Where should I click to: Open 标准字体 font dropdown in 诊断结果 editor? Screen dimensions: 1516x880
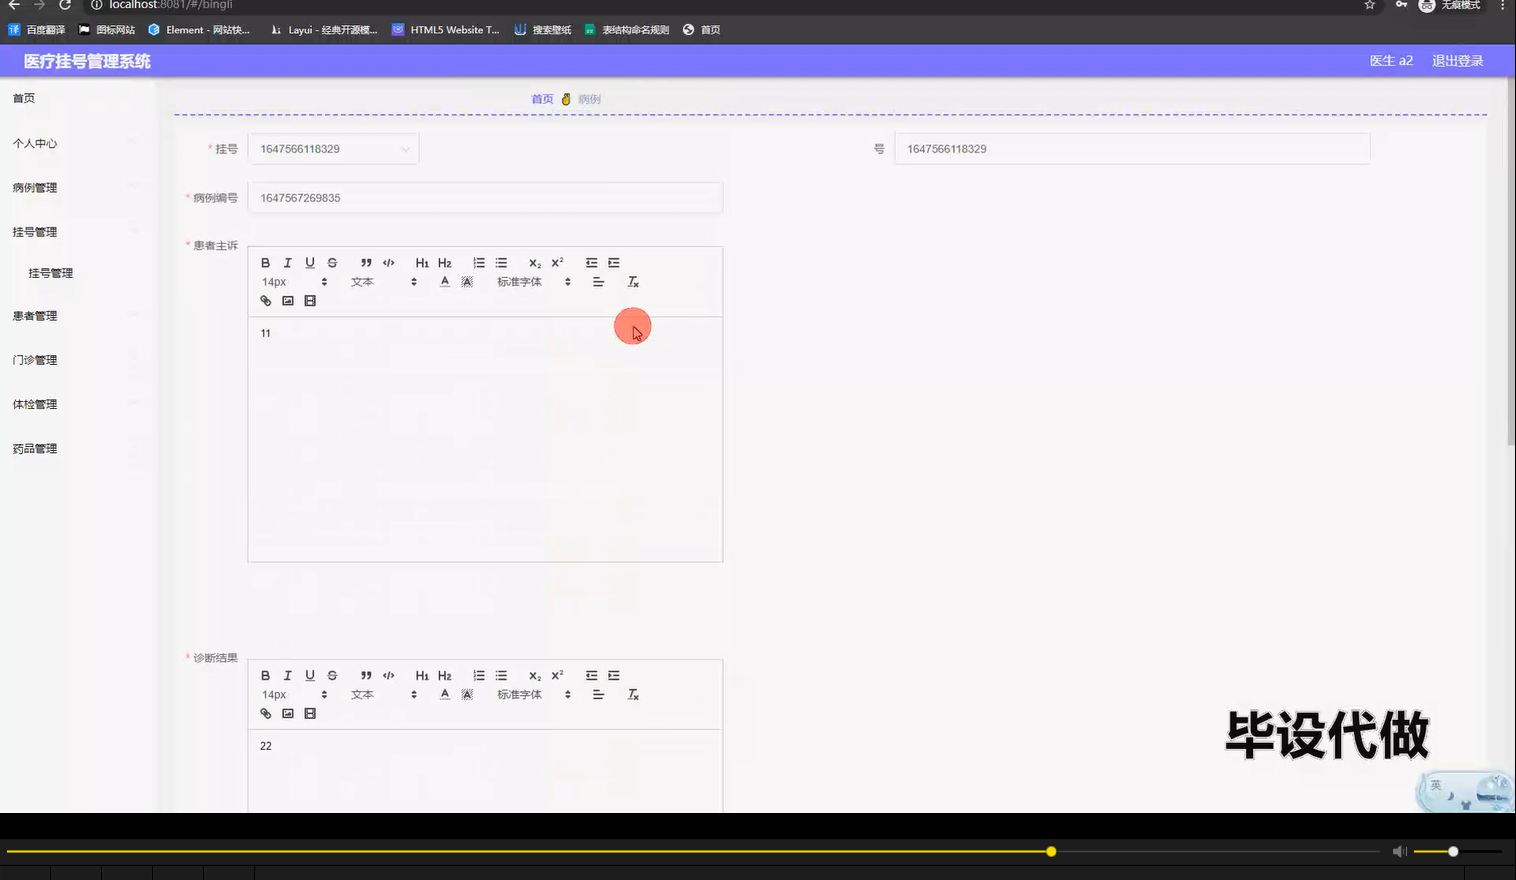pyautogui.click(x=534, y=695)
